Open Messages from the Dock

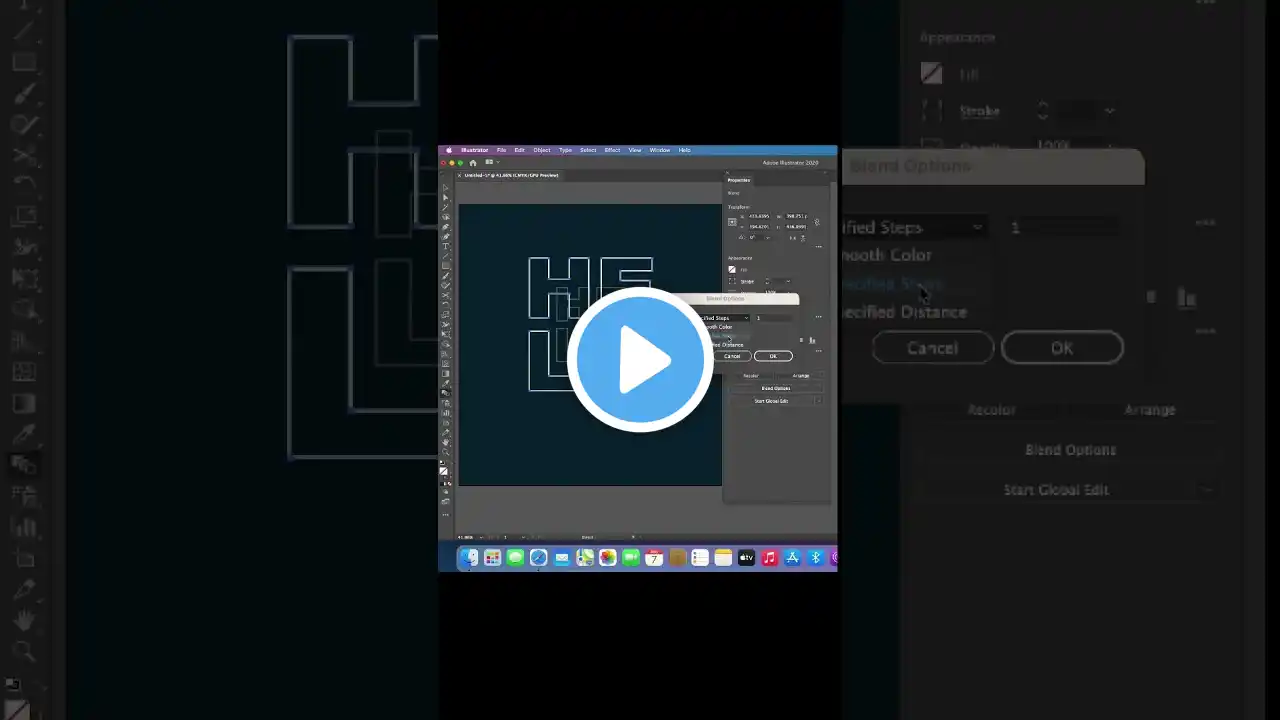pyautogui.click(x=515, y=558)
